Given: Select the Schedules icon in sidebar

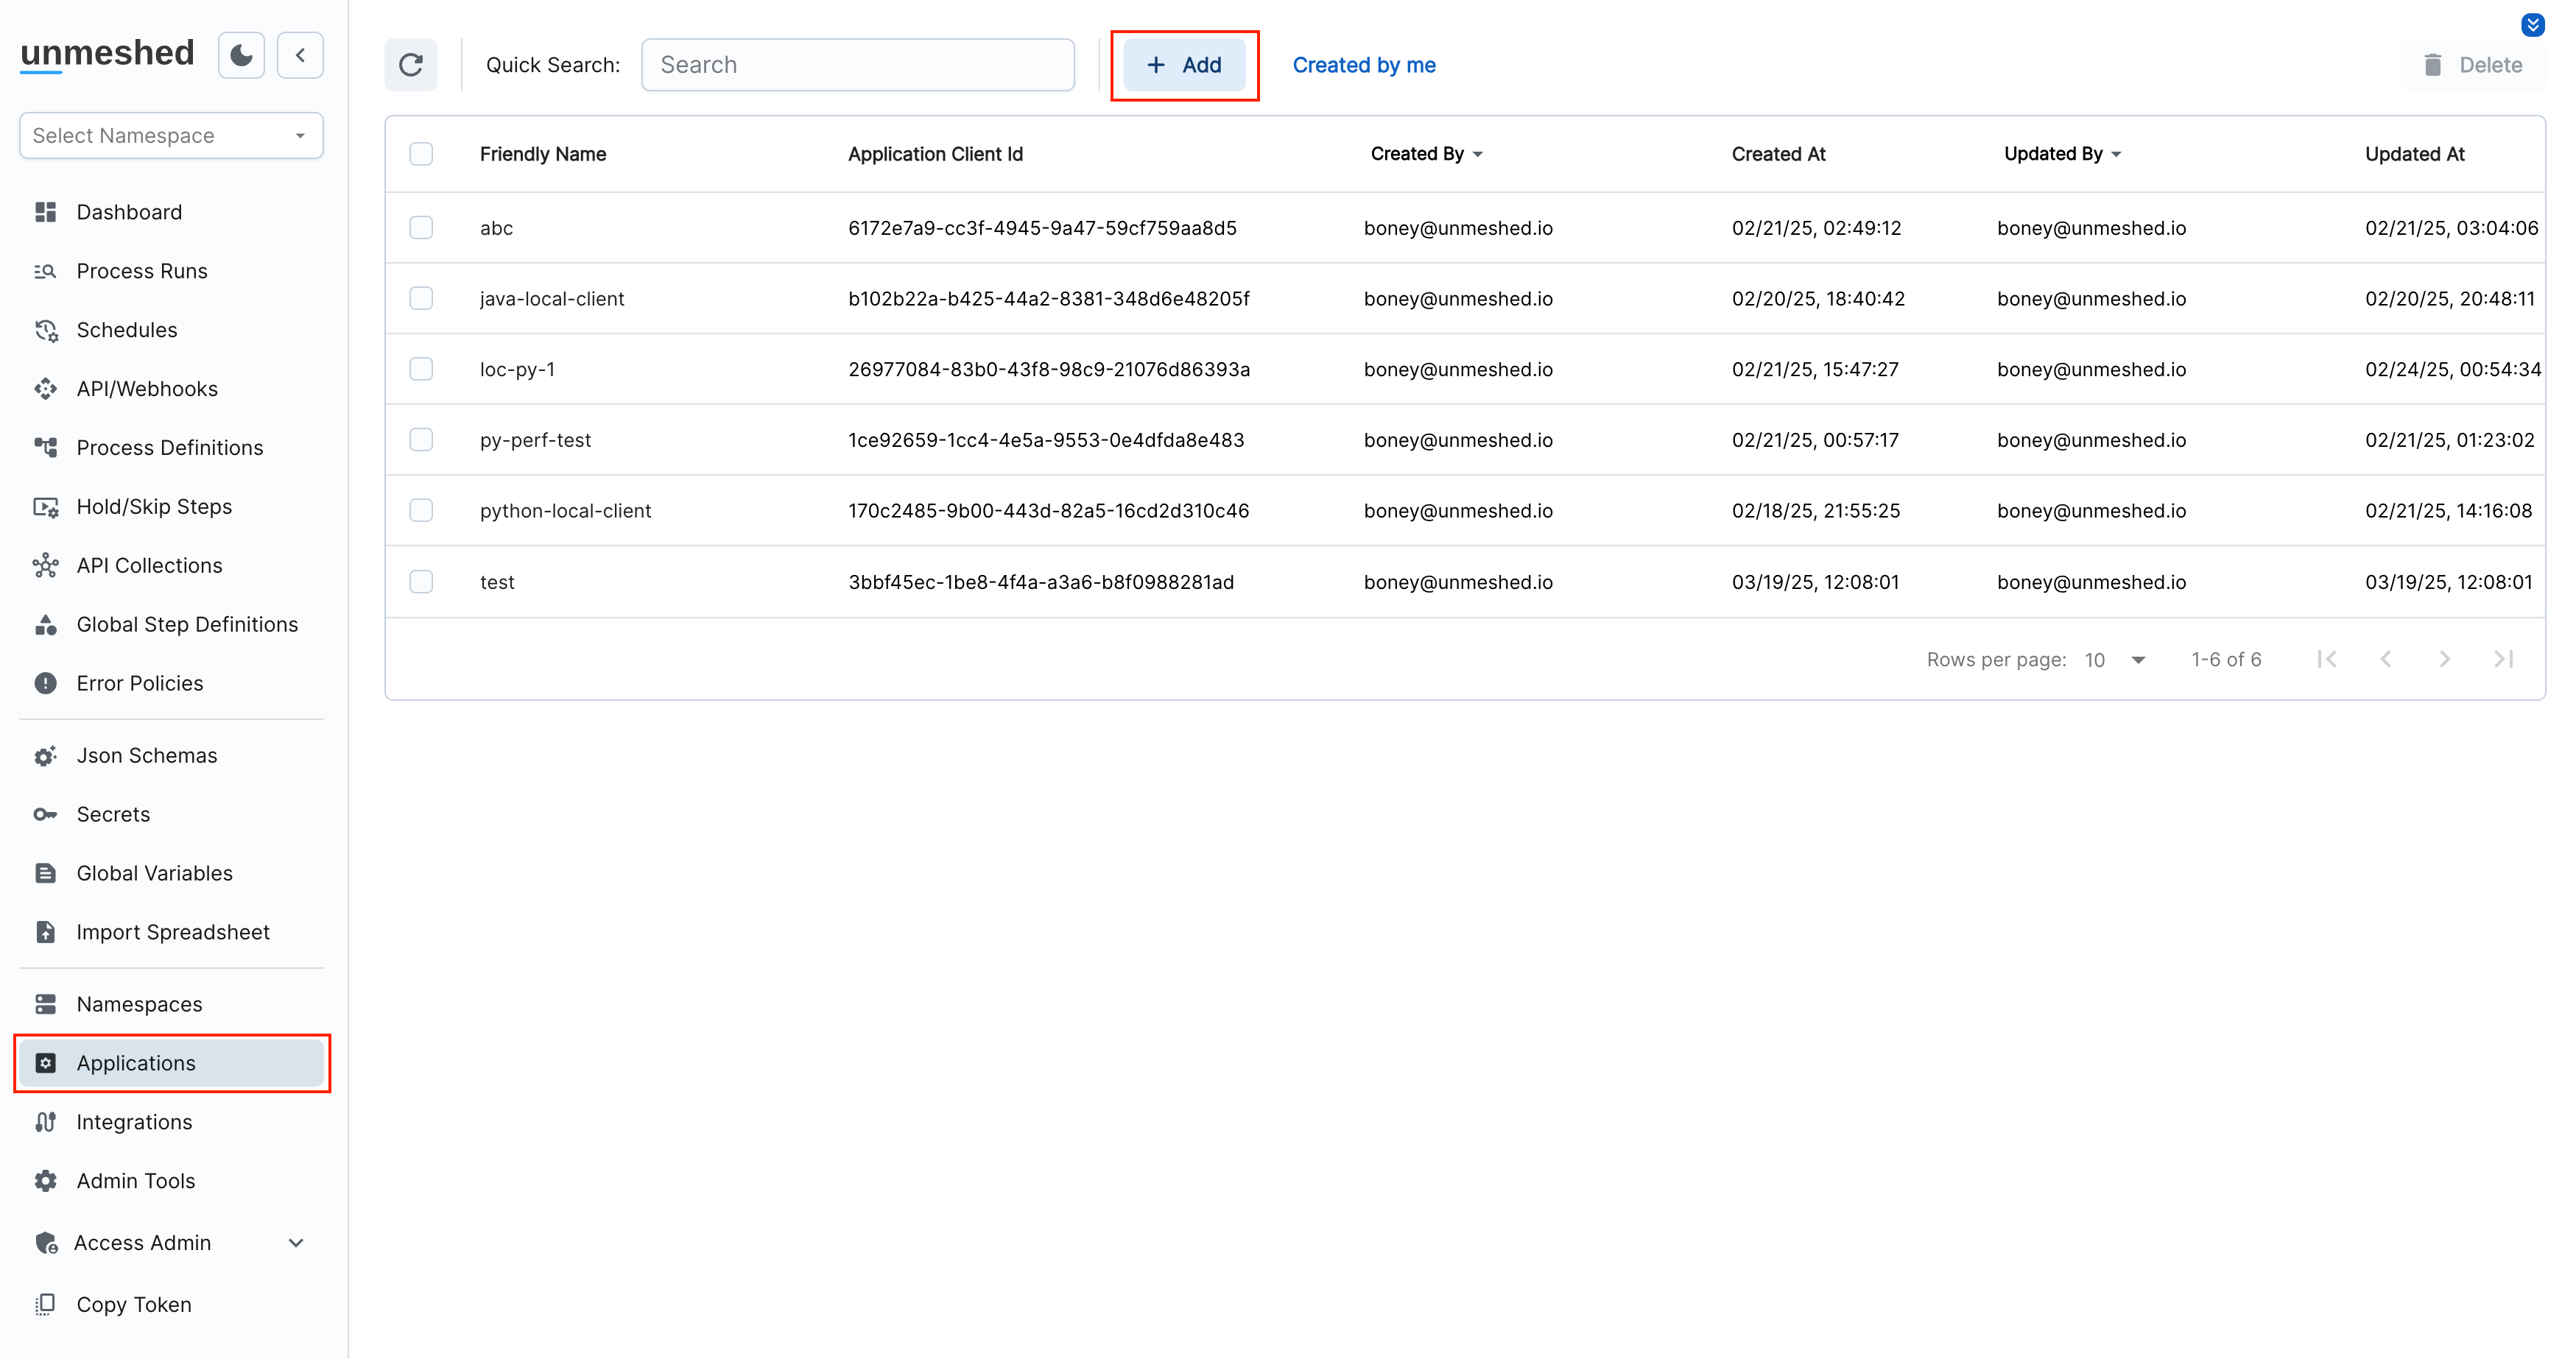Looking at the screenshot, I should click(x=47, y=330).
